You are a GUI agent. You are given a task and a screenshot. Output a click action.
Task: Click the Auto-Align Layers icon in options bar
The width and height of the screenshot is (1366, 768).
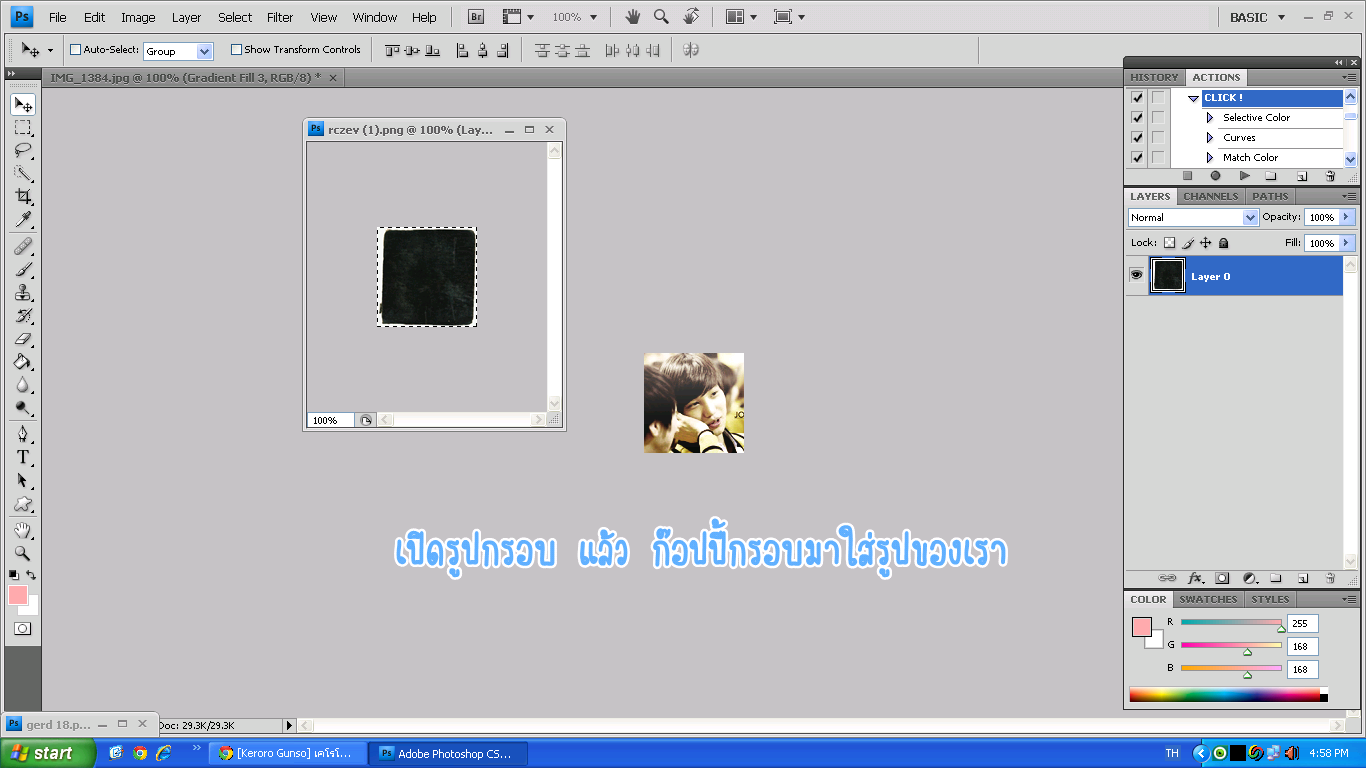pyautogui.click(x=690, y=50)
